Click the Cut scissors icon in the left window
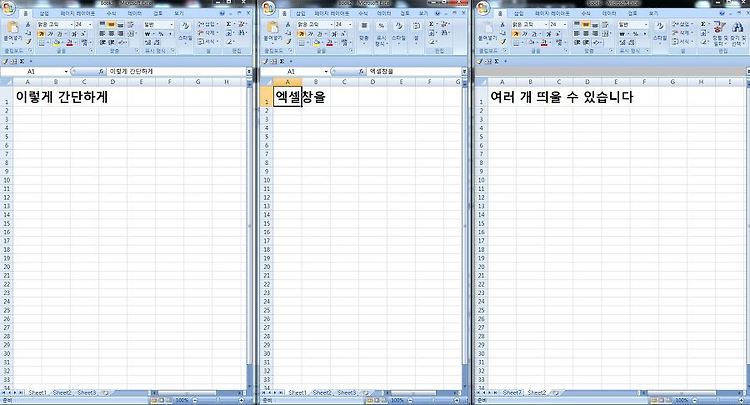Image resolution: width=750 pixels, height=405 pixels. click(28, 24)
